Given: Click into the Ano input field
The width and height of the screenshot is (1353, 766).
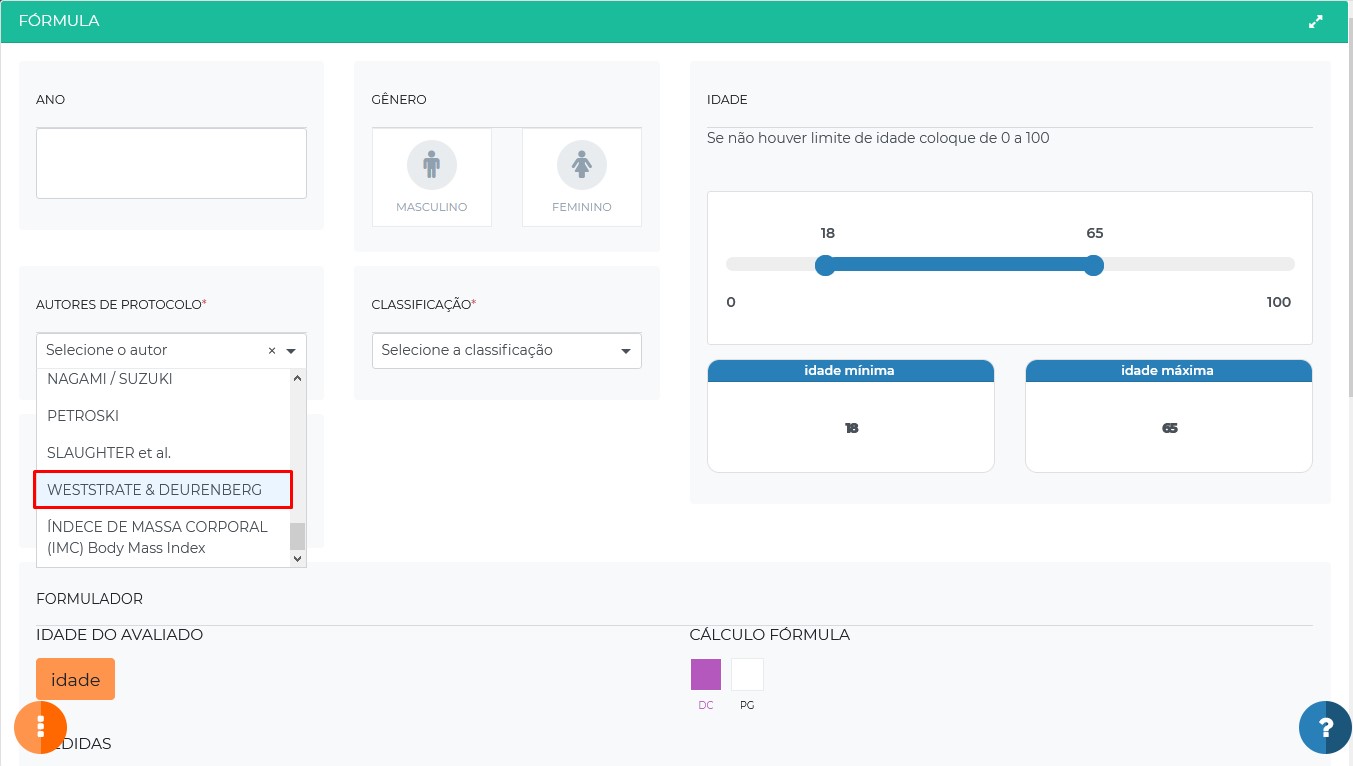Looking at the screenshot, I should (x=171, y=163).
